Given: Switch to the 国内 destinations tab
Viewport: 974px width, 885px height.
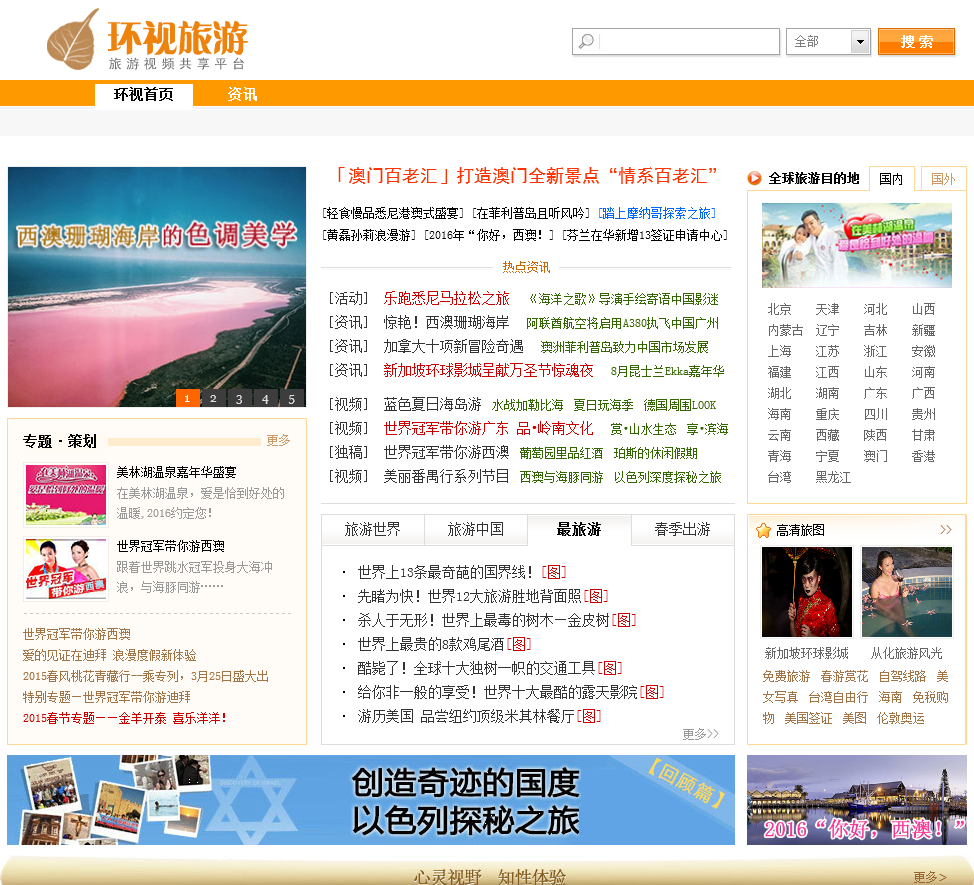Looking at the screenshot, I should [891, 179].
